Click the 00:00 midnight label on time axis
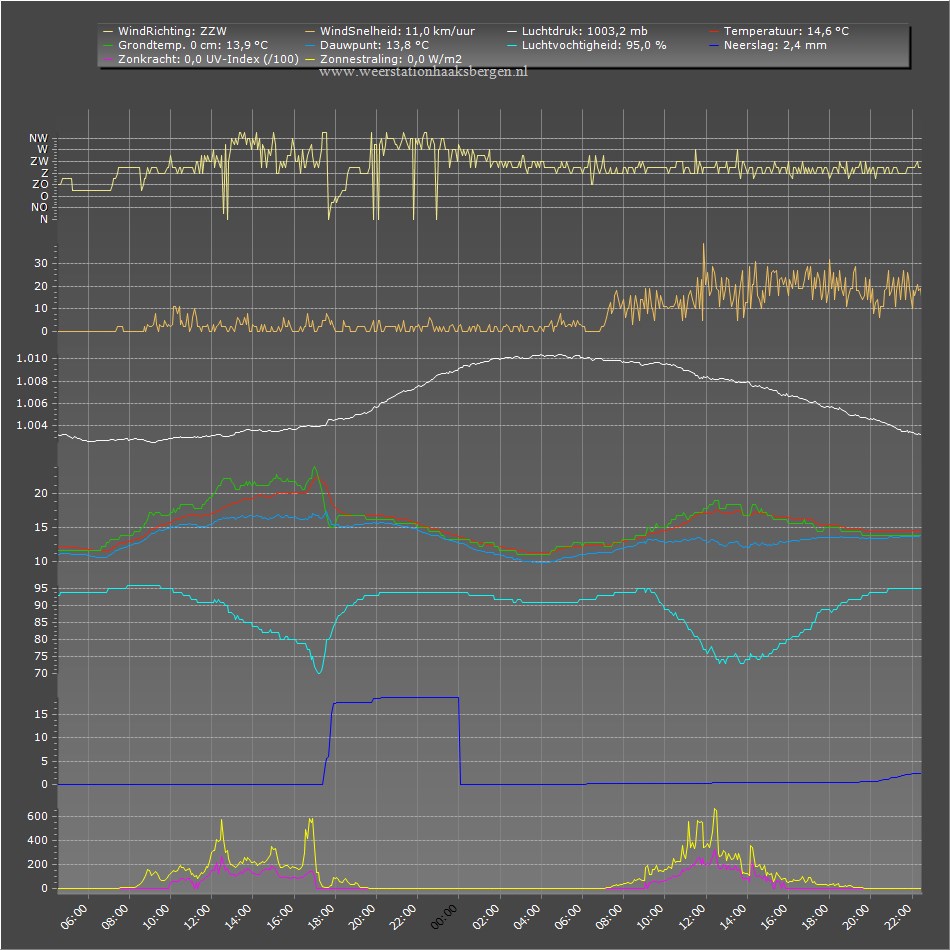 point(444,917)
